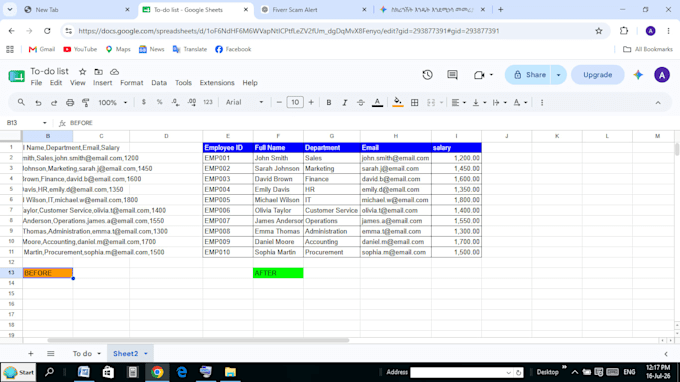Open the Data menu
The image size is (680, 382).
tap(159, 83)
